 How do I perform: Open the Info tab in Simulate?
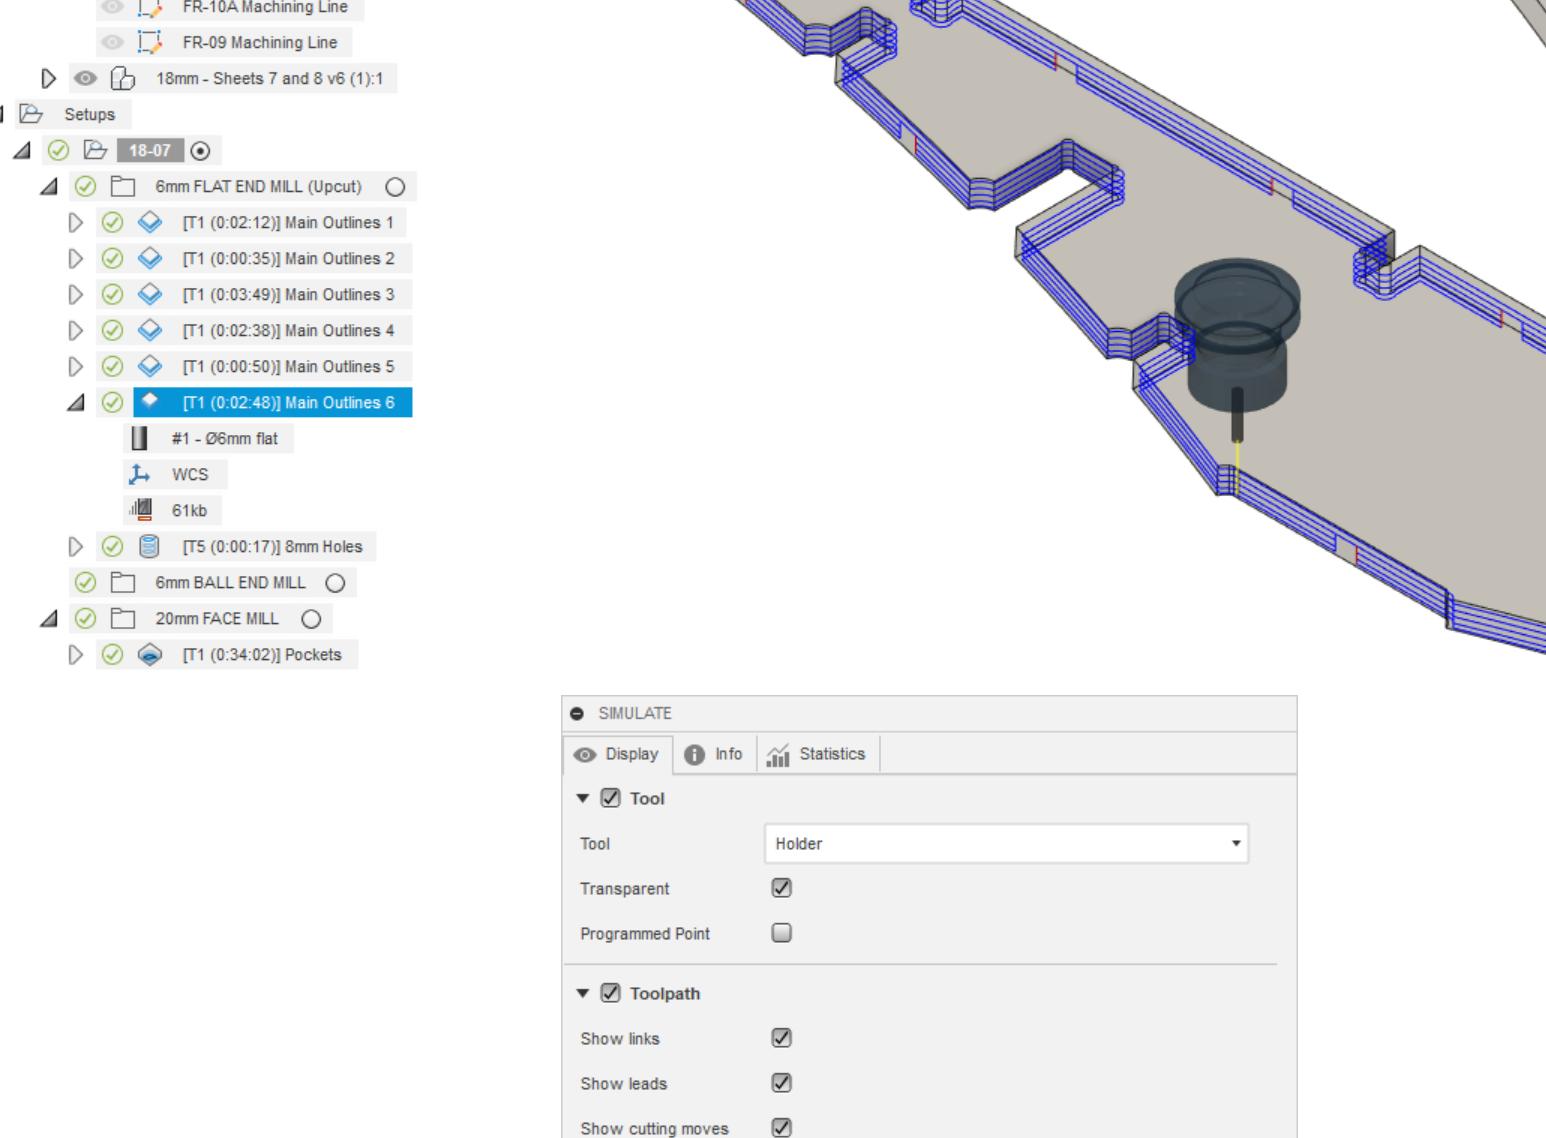coord(714,754)
